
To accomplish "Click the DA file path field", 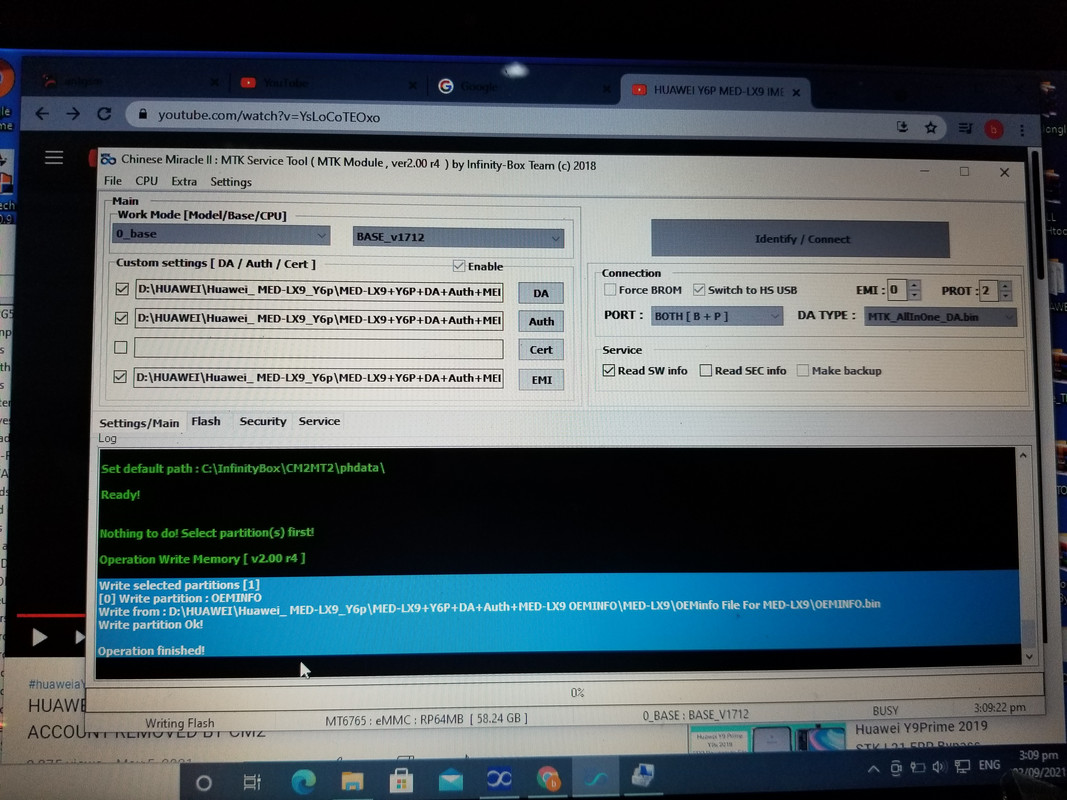I will pos(319,291).
